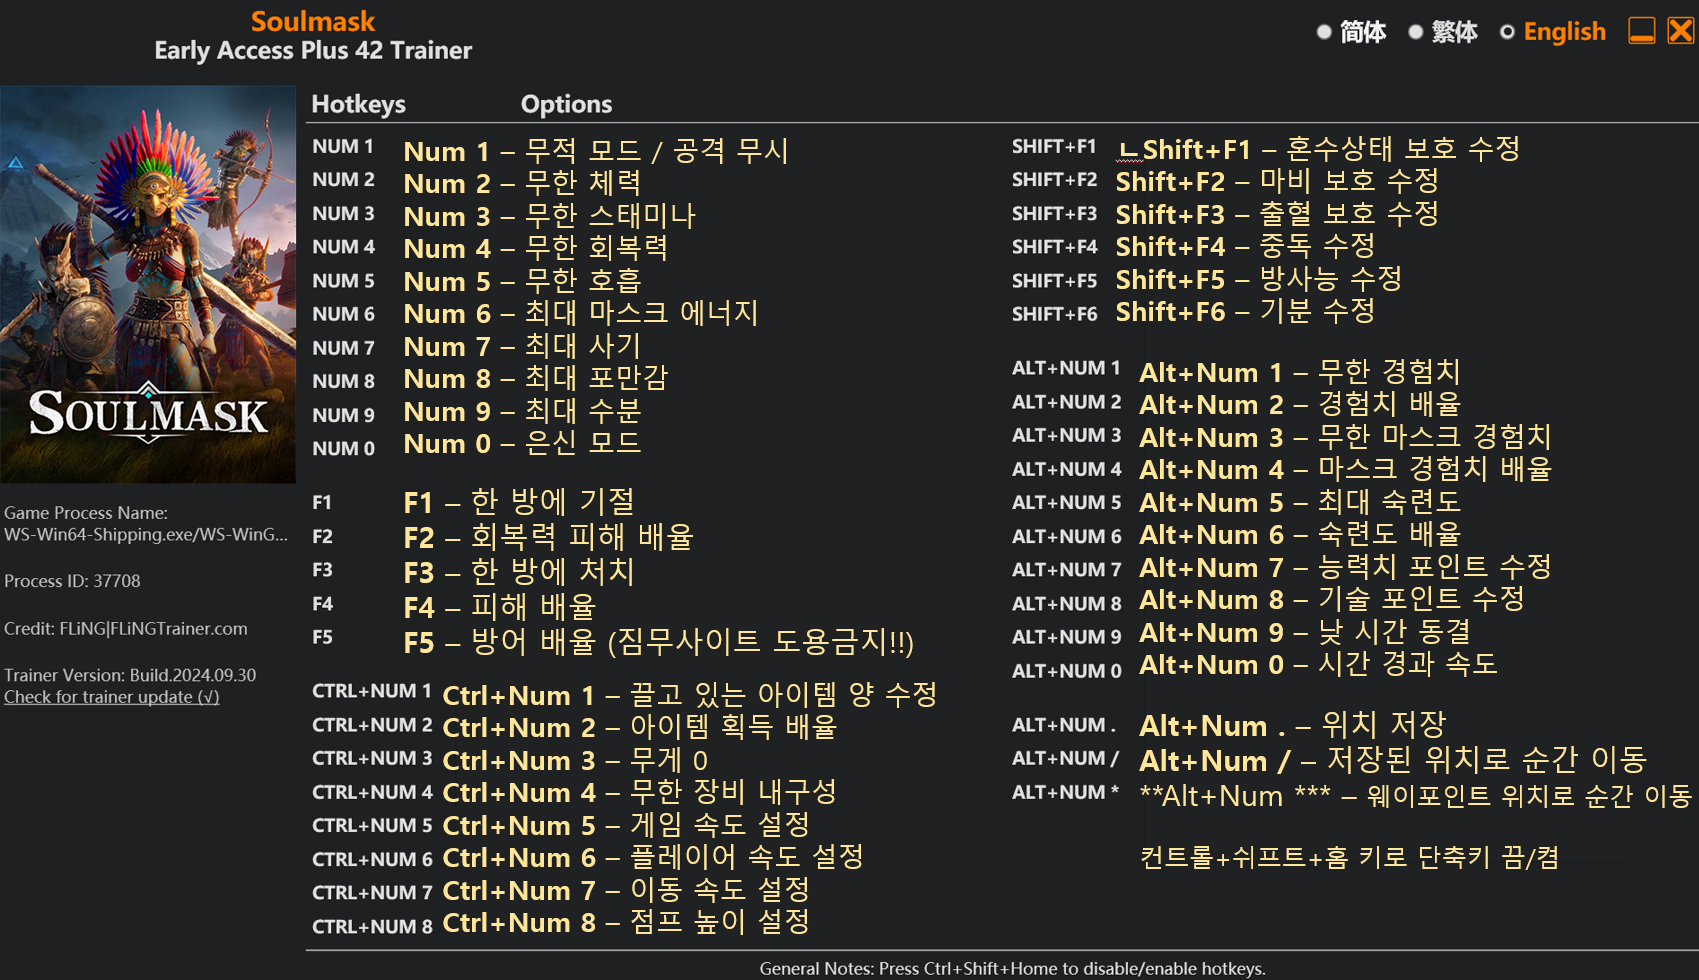
Task: Click Shift+F4 중독 수정 option
Action: [x=1245, y=246]
